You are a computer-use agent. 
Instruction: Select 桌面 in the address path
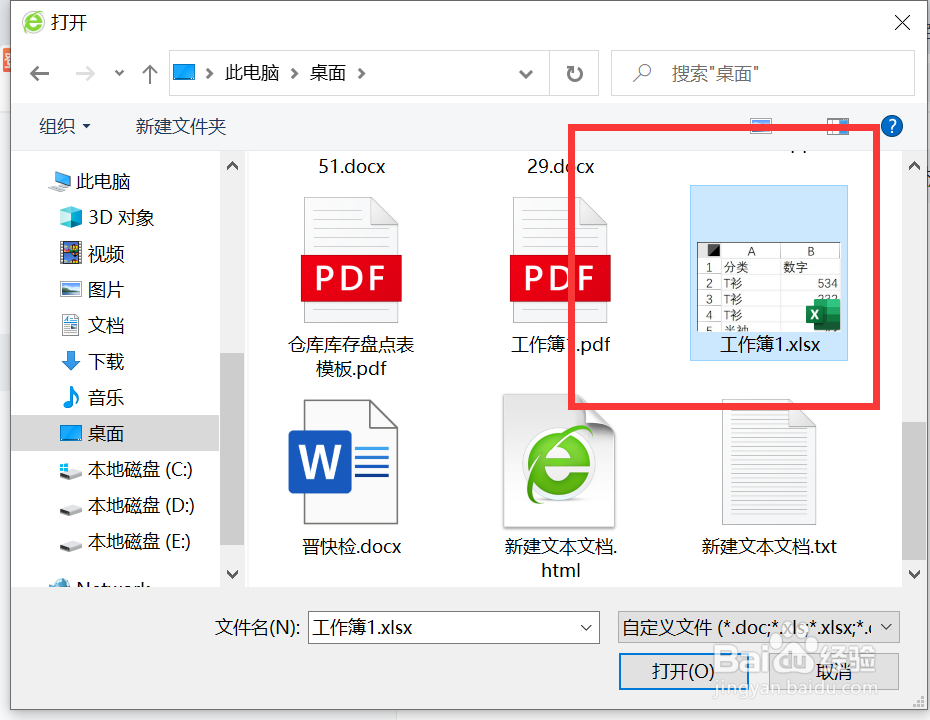tap(327, 73)
